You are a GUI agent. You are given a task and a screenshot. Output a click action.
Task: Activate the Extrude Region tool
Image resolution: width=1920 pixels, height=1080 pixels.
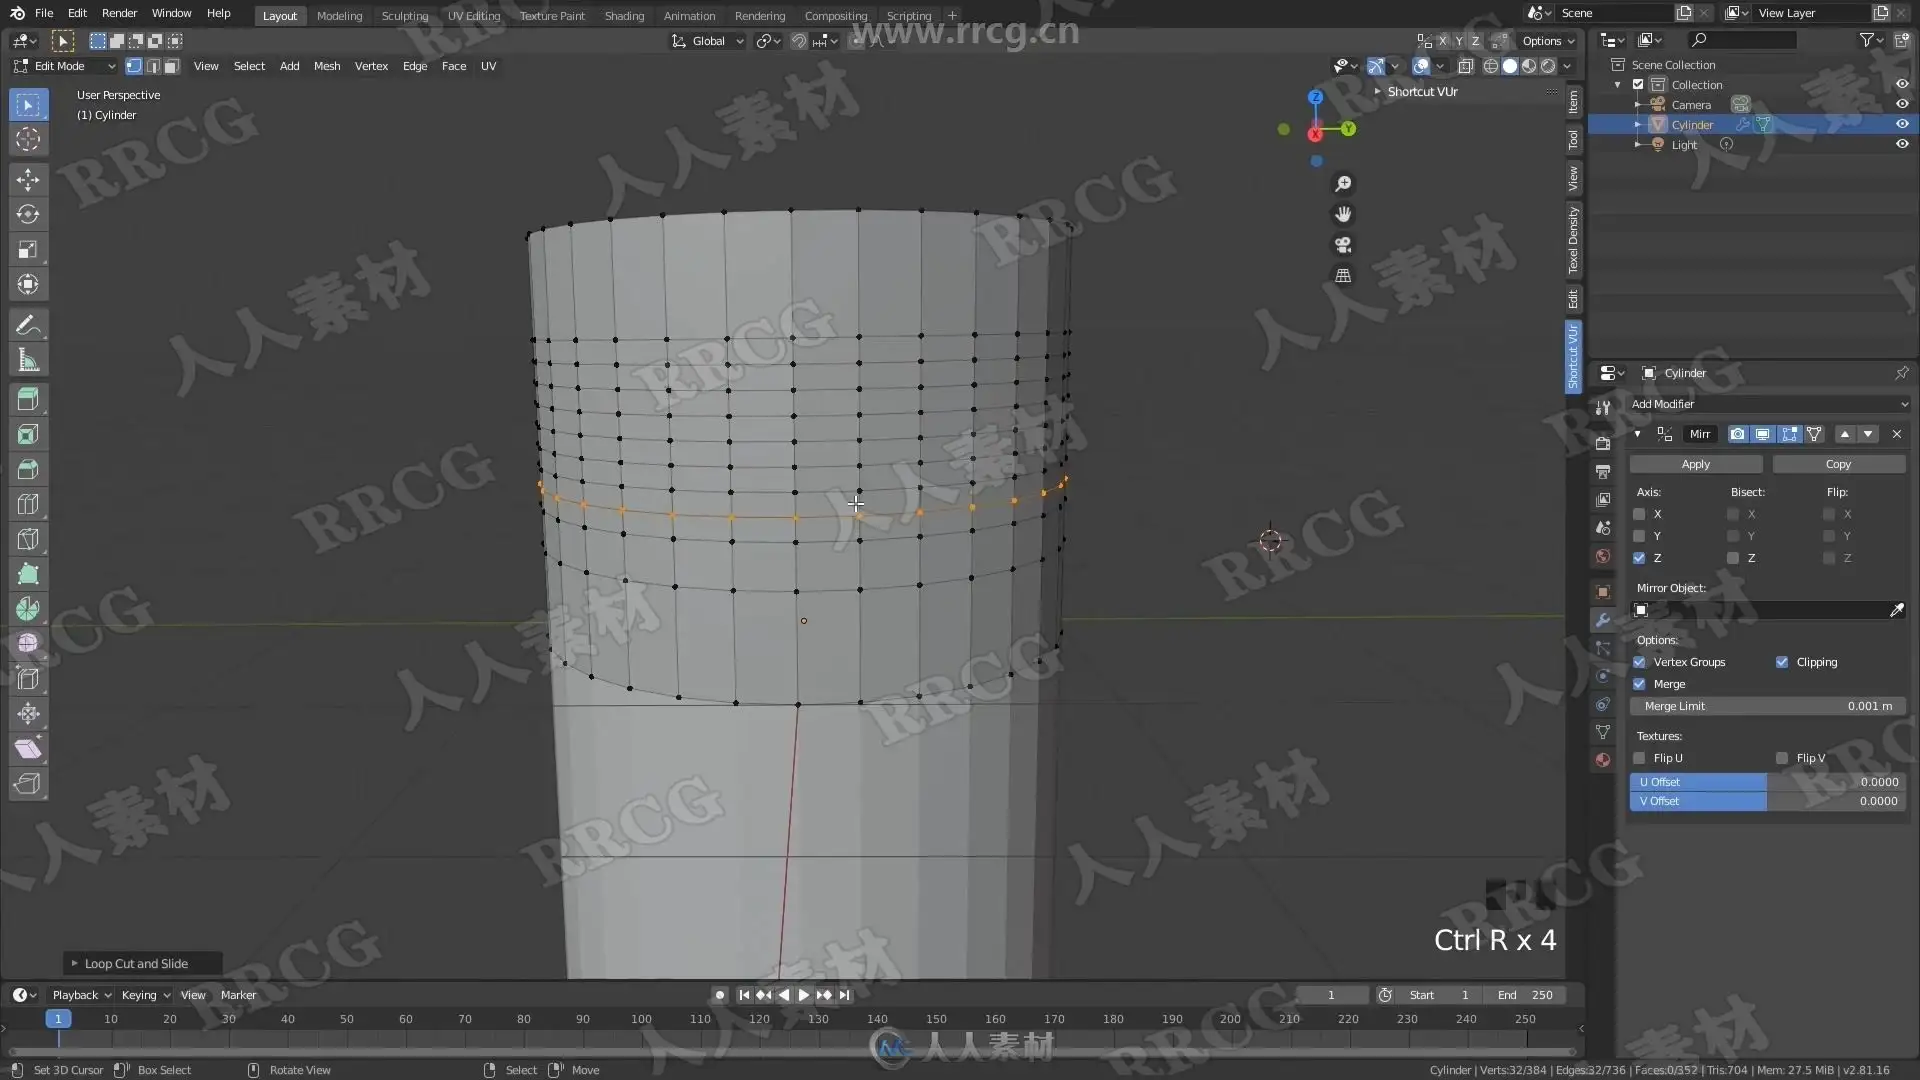(x=28, y=400)
